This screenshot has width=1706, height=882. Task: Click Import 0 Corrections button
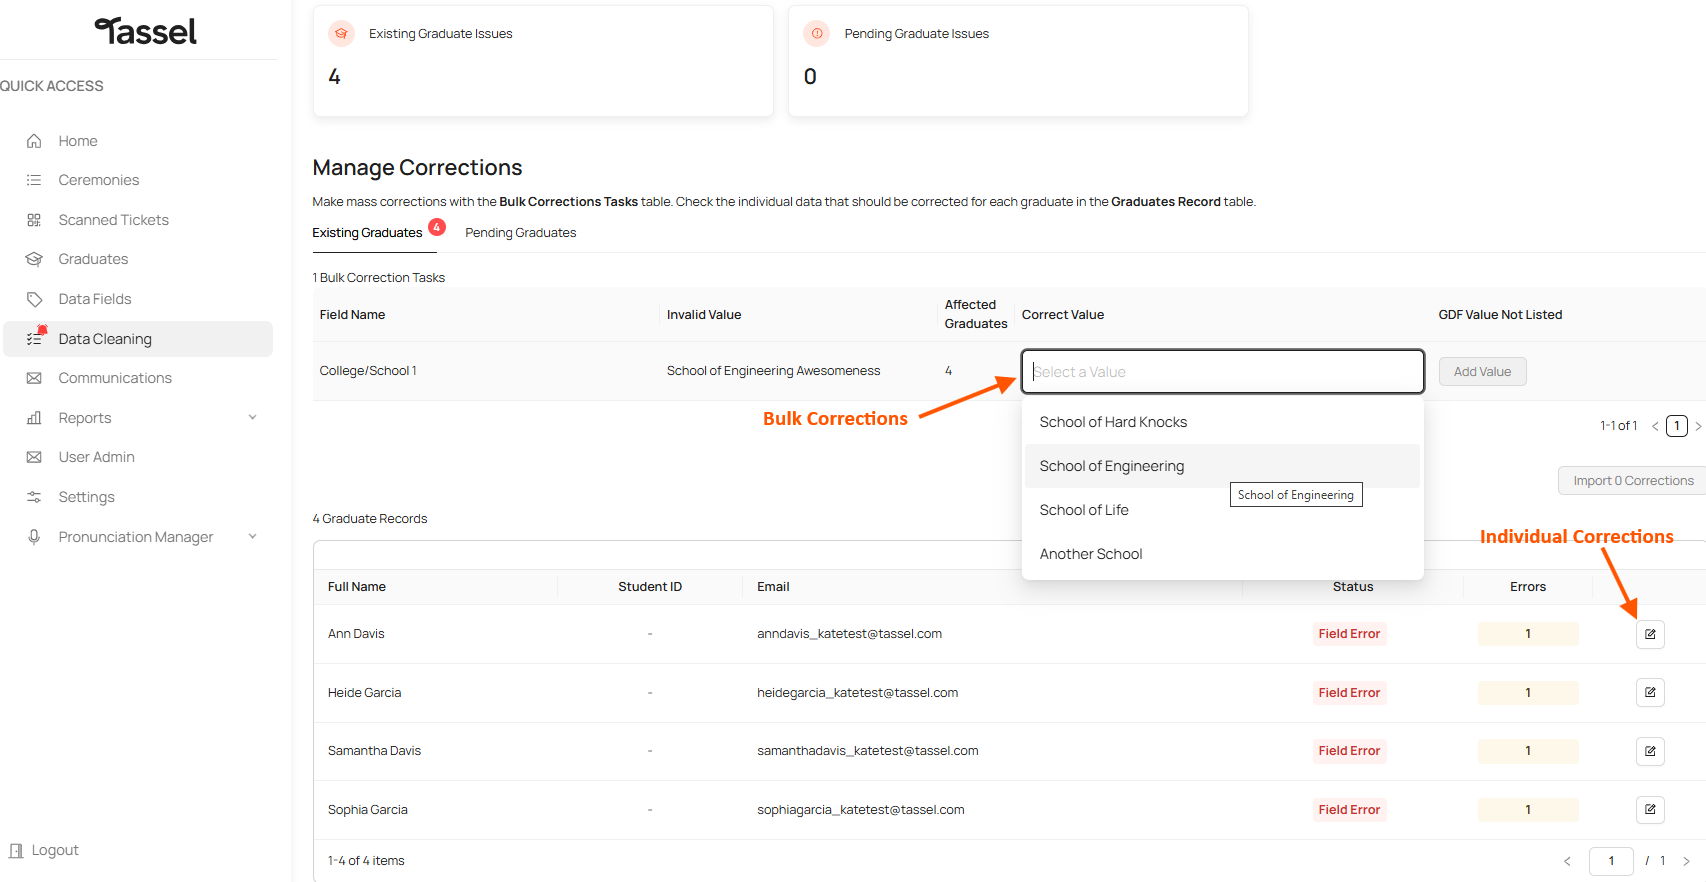[1632, 481]
